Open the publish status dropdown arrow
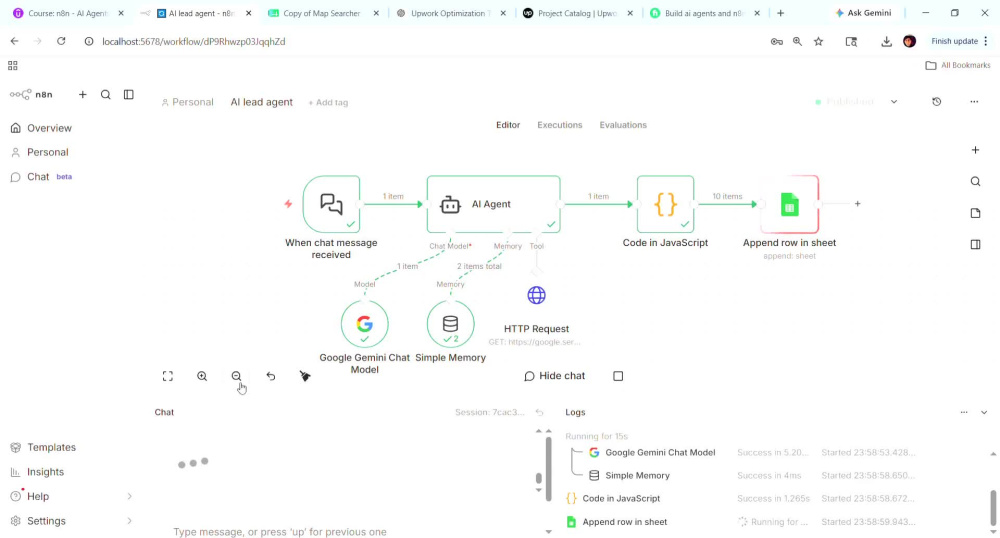 pos(894,102)
